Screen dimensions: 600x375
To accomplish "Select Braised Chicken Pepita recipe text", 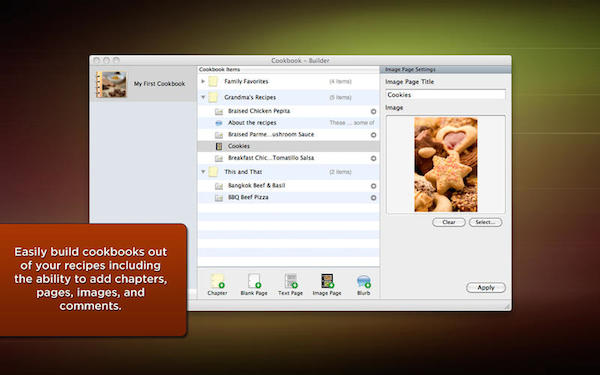I will point(259,111).
